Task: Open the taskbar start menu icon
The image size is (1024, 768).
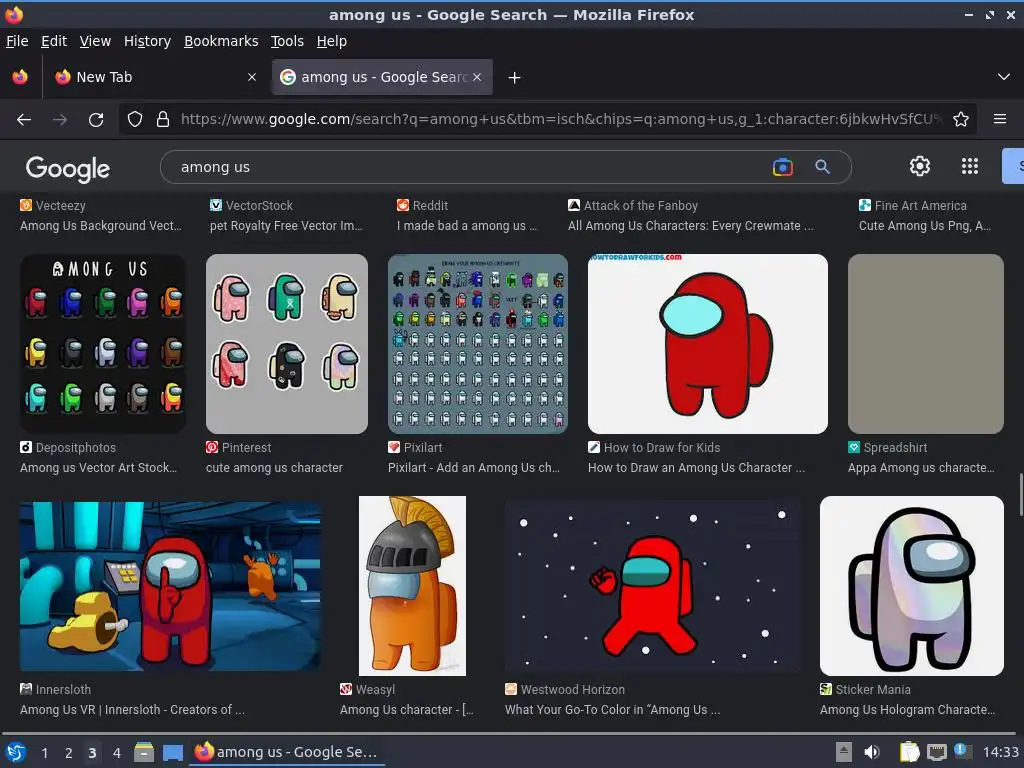Action: tap(16, 752)
